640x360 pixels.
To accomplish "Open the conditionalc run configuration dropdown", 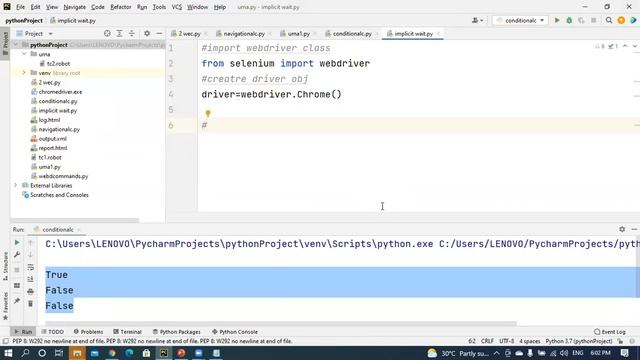I will pyautogui.click(x=521, y=20).
